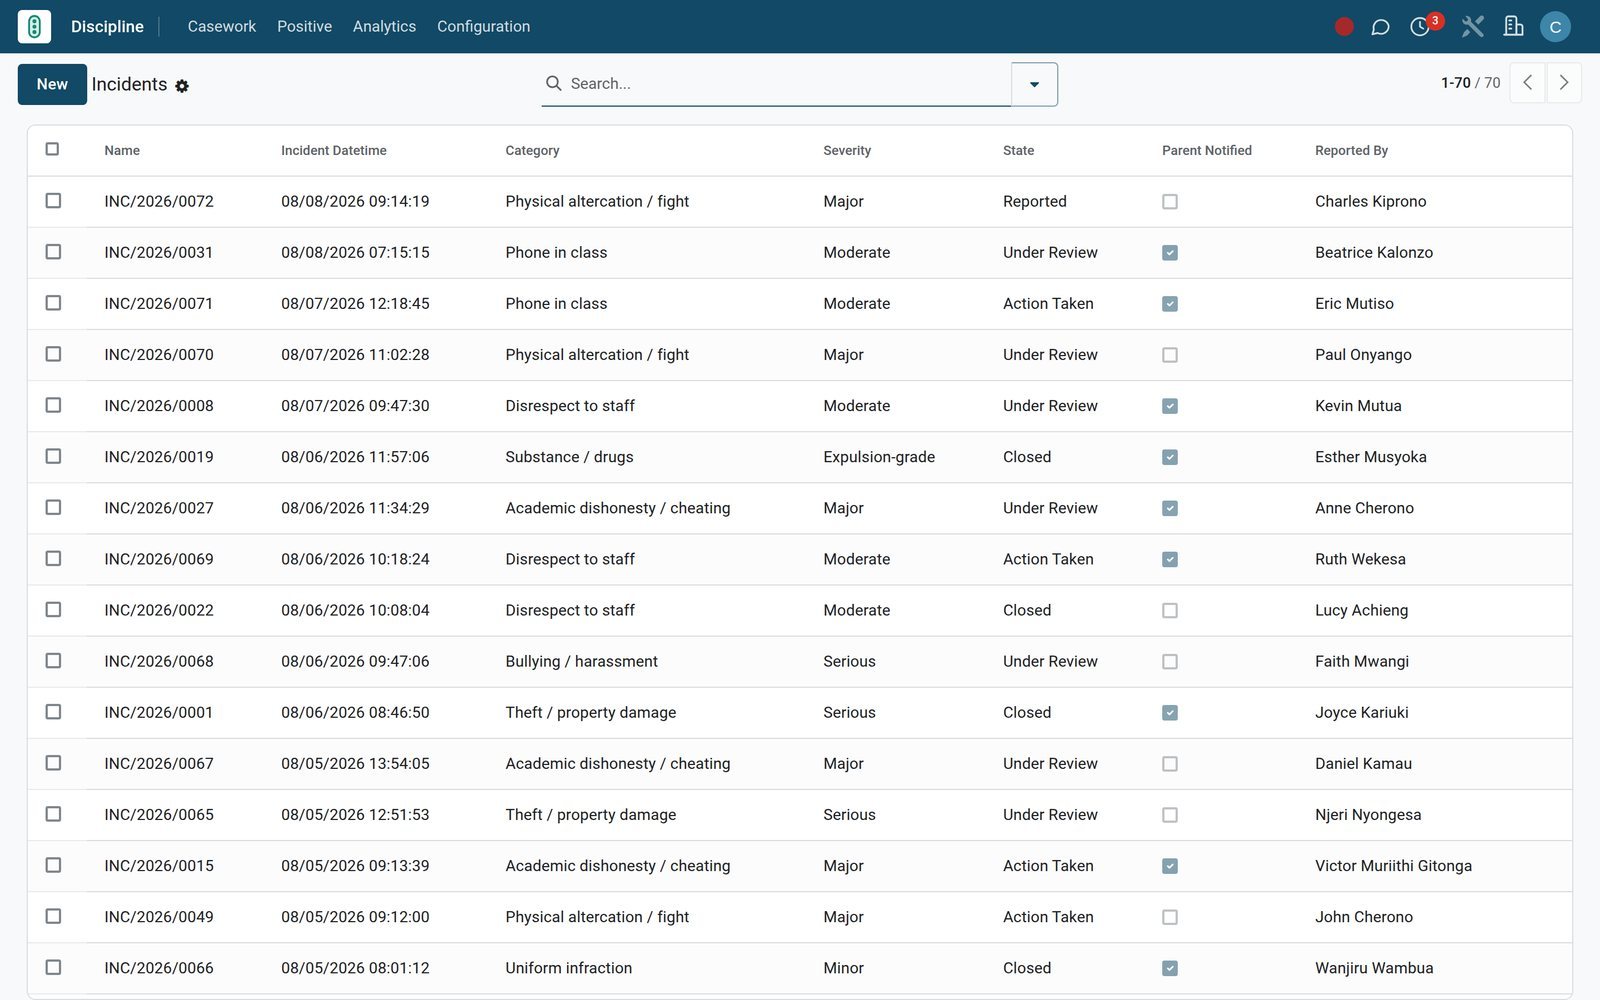This screenshot has height=1000, width=1600.
Task: Sort by Incident Datetime column
Action: 333,151
